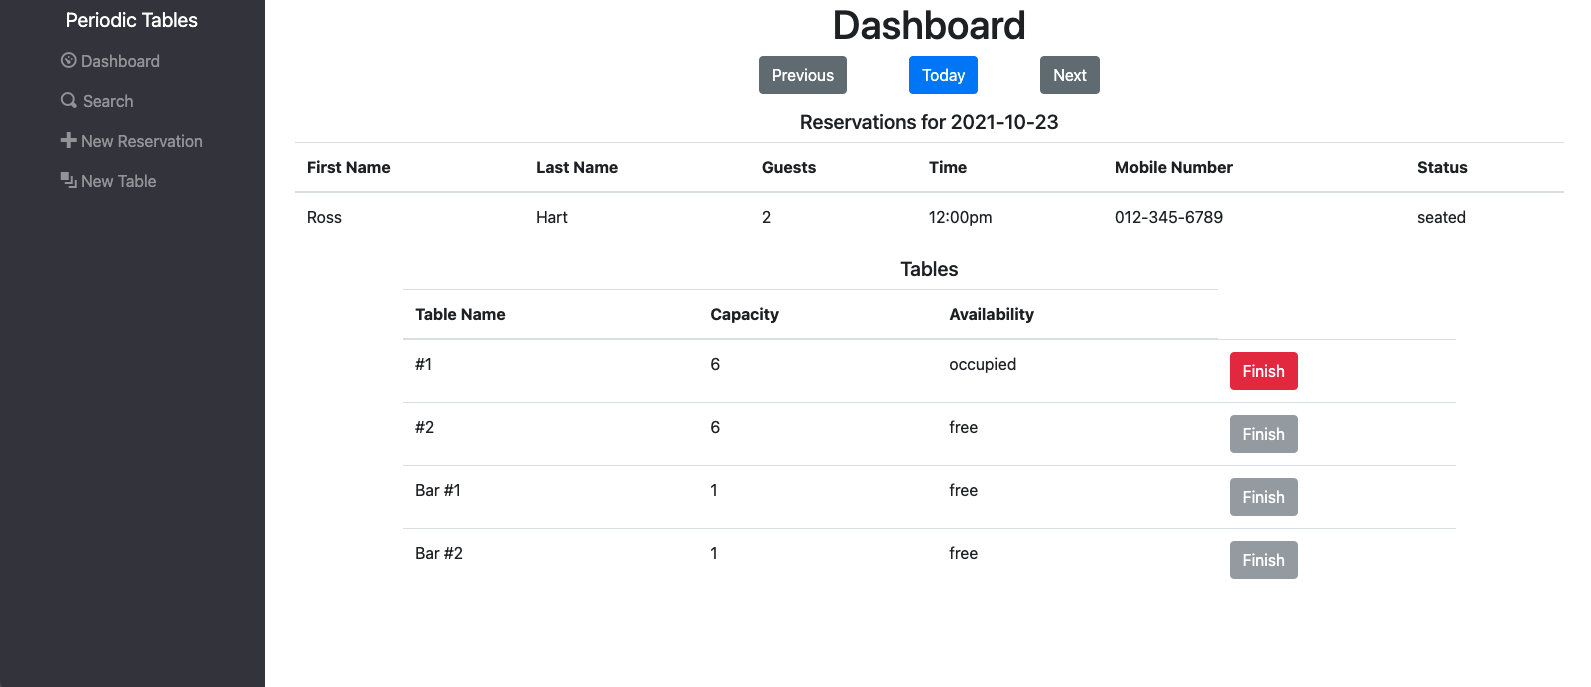The height and width of the screenshot is (687, 1591).
Task: Click the Search magnifier icon in sidebar
Action: coord(69,100)
